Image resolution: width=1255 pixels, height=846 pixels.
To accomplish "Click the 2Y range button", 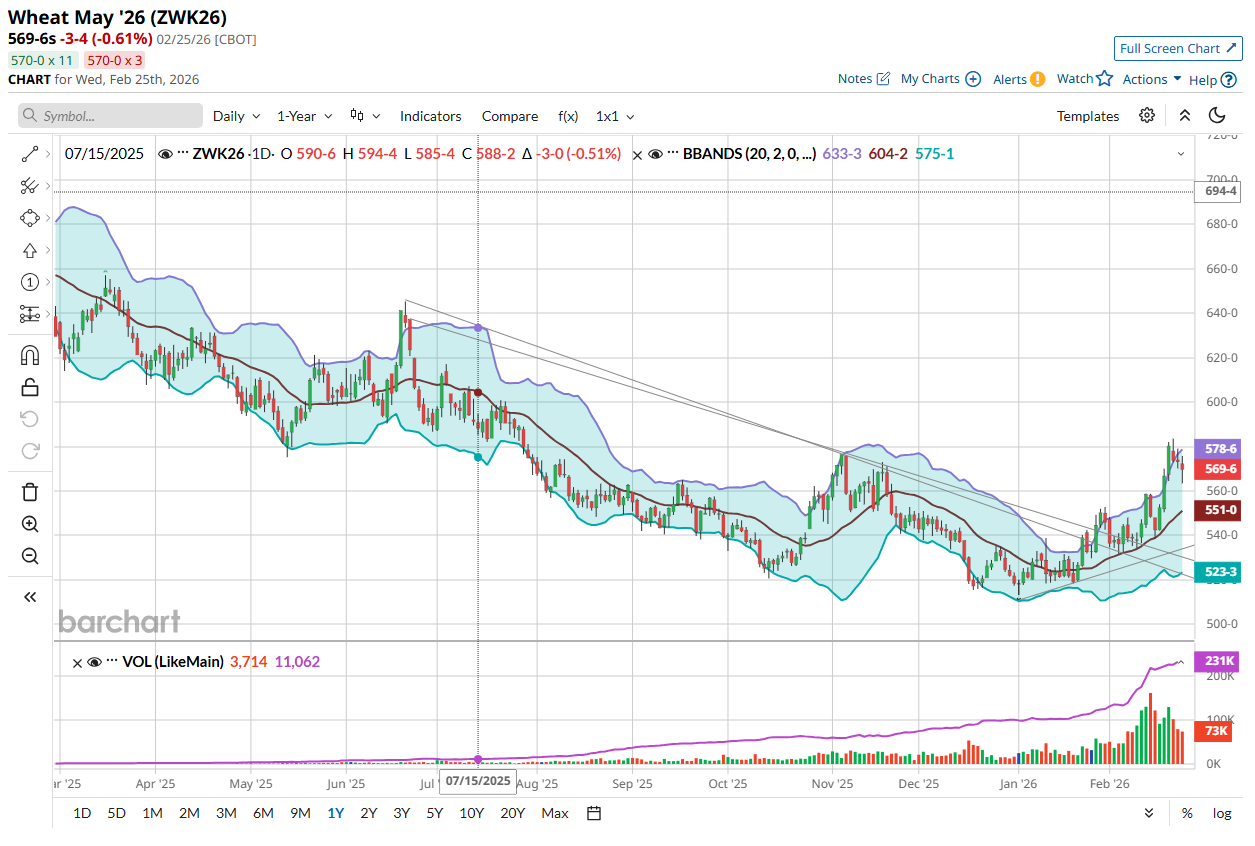I will pos(369,813).
